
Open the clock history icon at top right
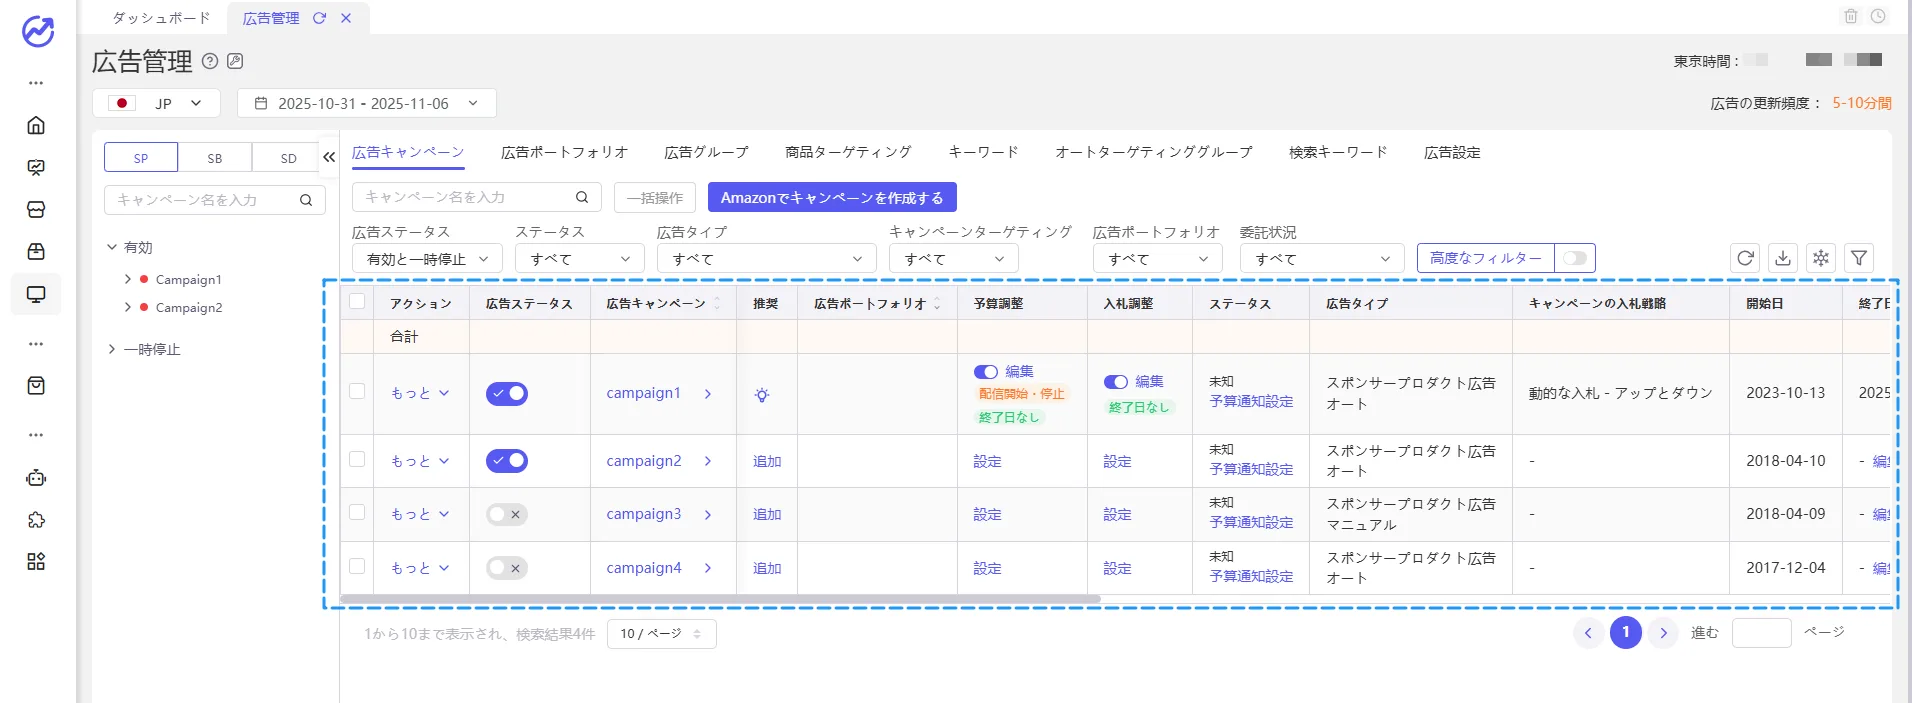[x=1878, y=16]
